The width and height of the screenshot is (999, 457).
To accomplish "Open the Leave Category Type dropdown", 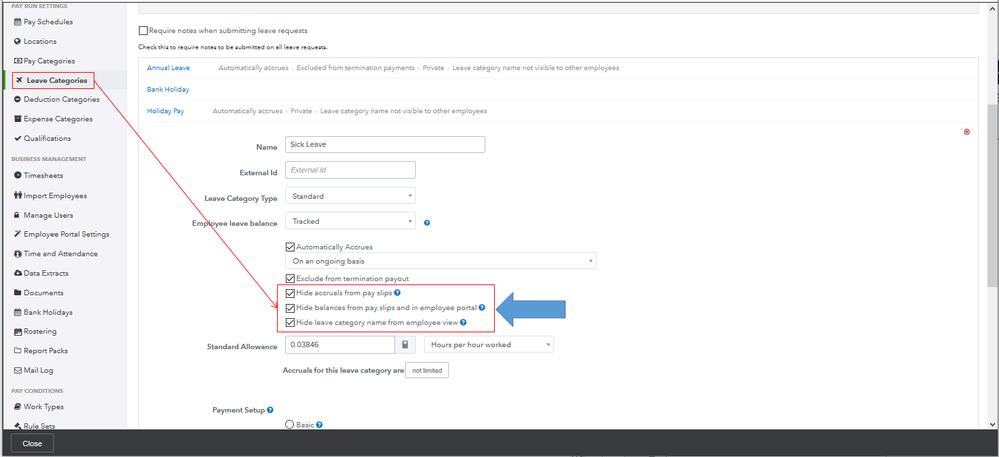I will pyautogui.click(x=350, y=196).
